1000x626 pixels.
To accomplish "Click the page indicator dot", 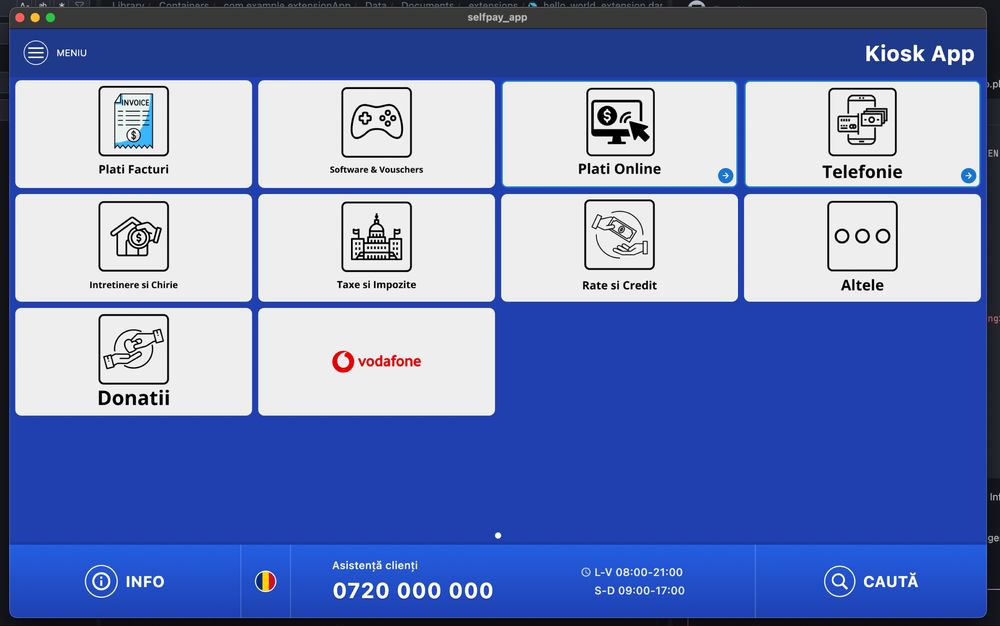I will tap(498, 535).
